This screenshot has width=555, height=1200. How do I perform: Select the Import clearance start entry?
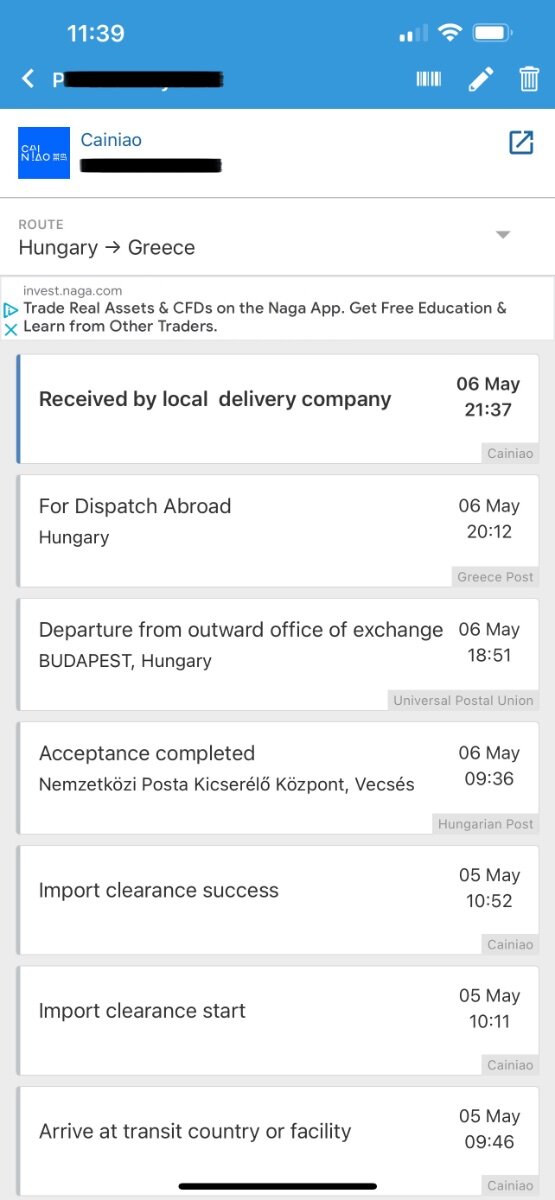click(279, 1020)
